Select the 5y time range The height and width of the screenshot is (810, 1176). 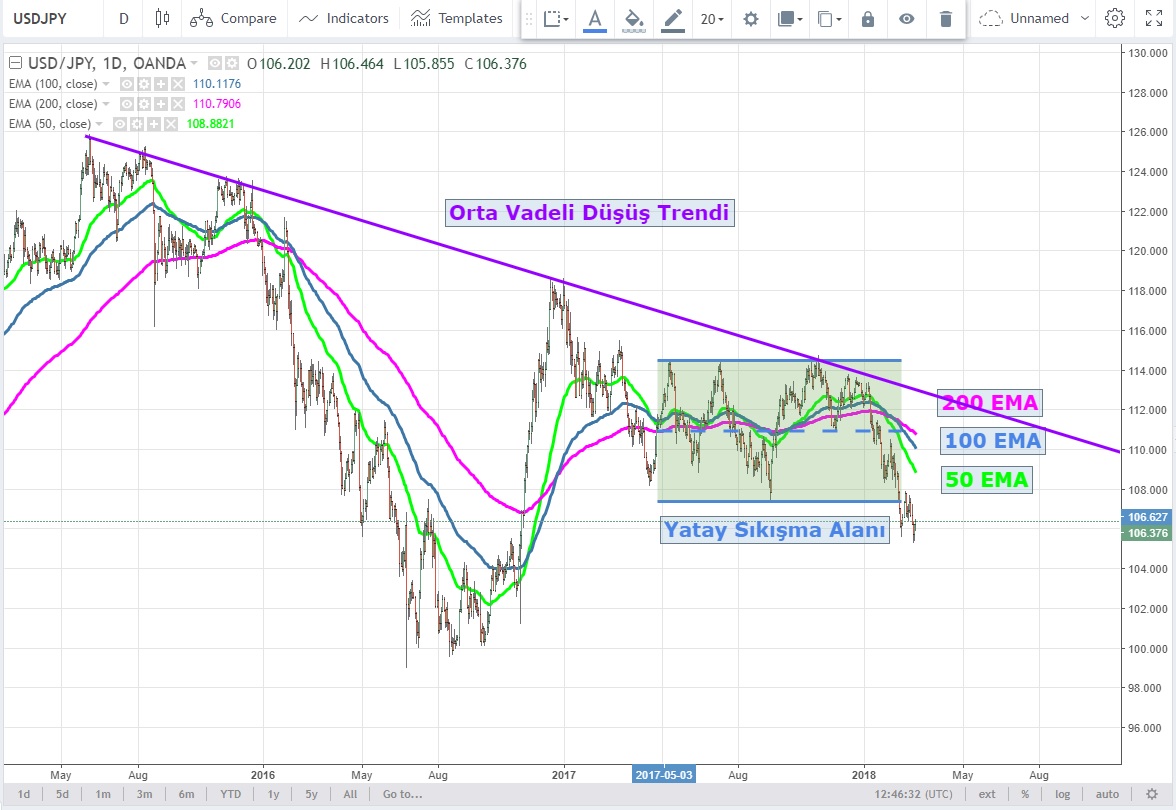click(311, 794)
